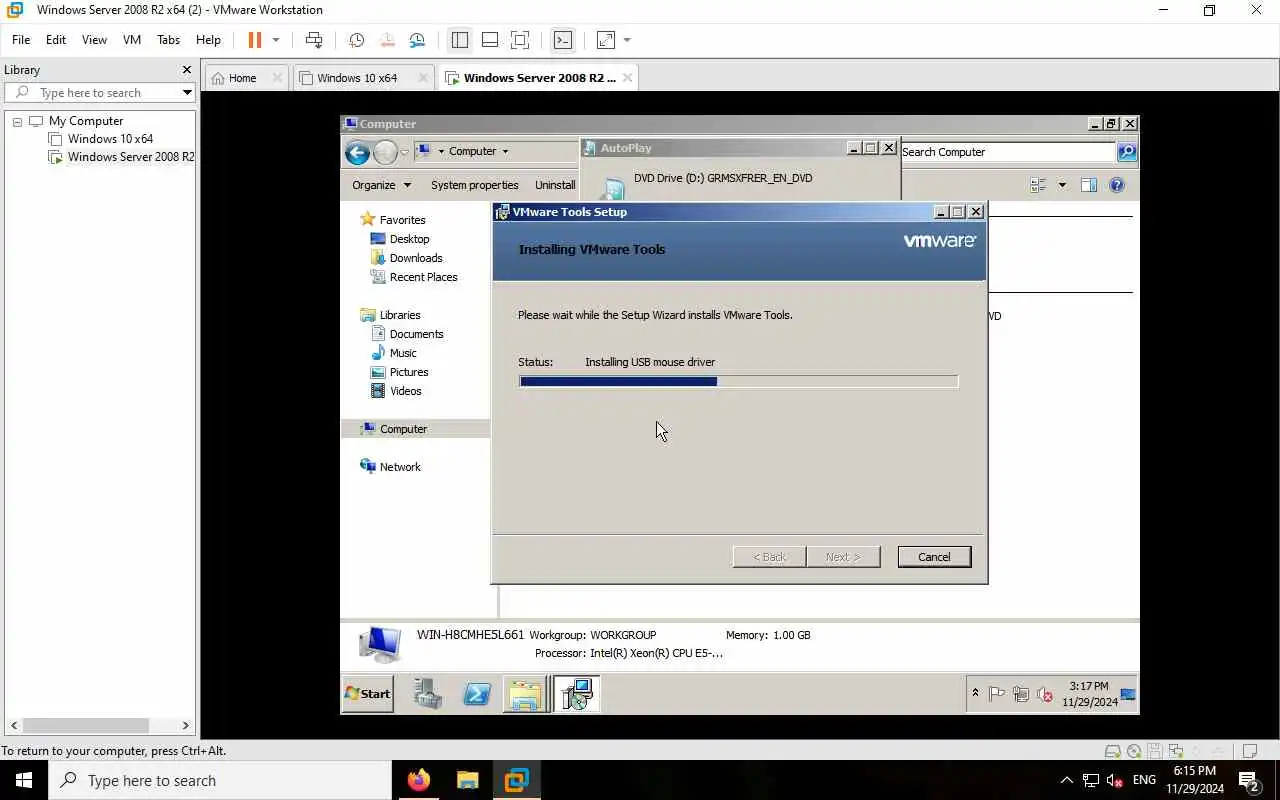The width and height of the screenshot is (1280, 800).
Task: Open Documents library in the navigation pane
Action: pos(407,334)
